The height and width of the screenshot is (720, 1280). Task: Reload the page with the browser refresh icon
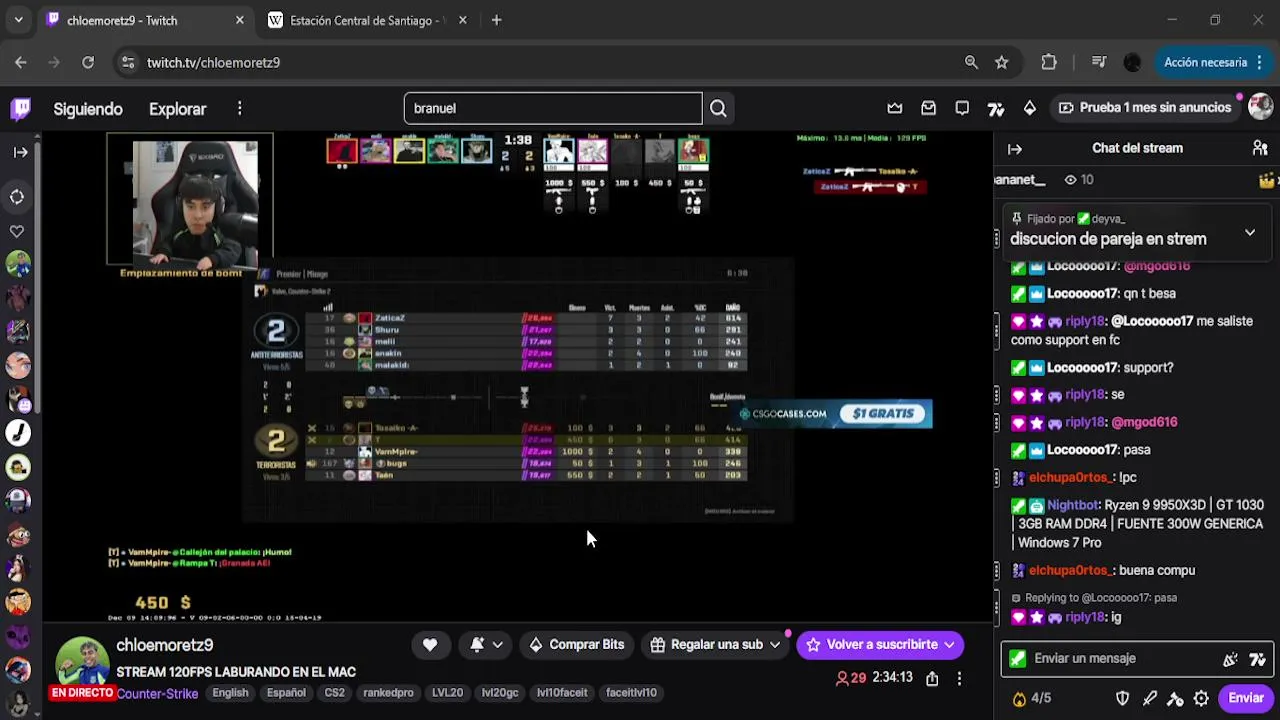point(88,62)
